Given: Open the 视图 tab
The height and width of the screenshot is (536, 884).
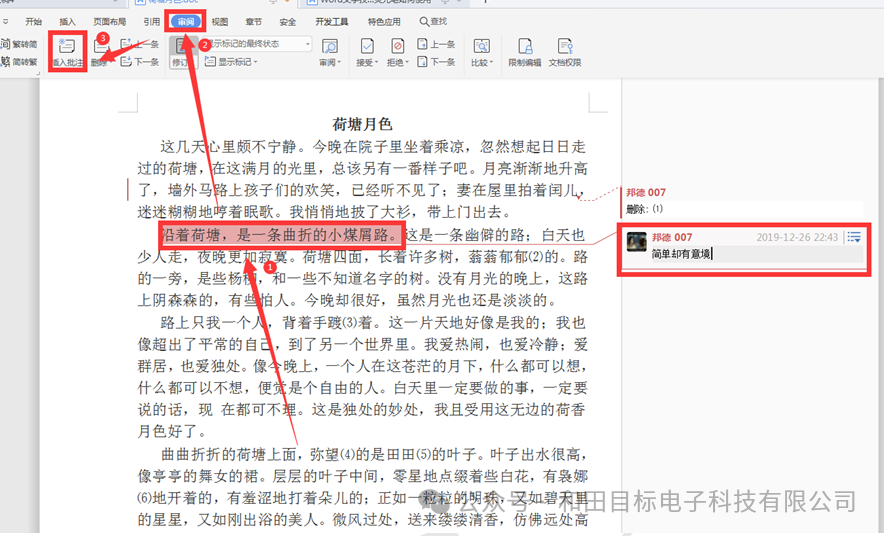Looking at the screenshot, I should click(x=220, y=21).
